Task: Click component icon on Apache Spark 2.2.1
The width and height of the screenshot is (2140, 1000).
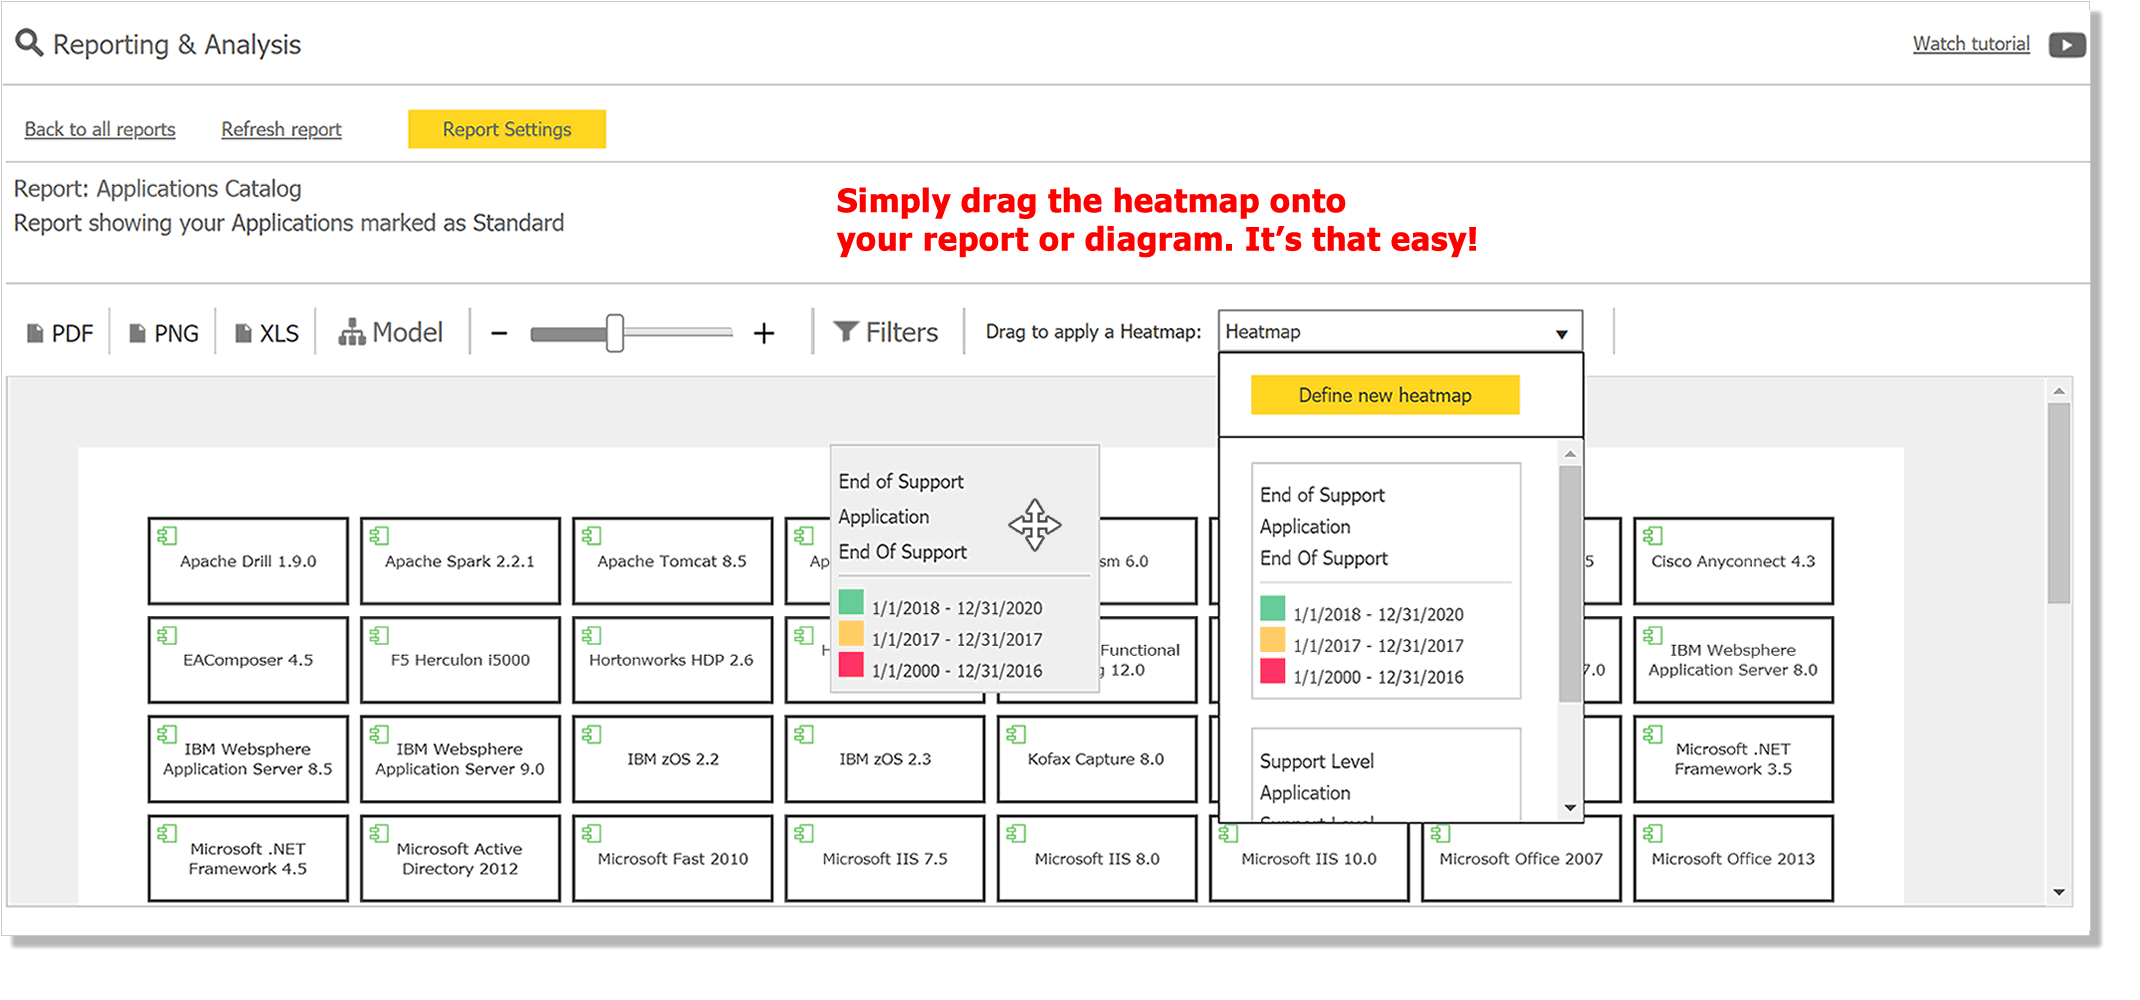Action: coord(379,536)
